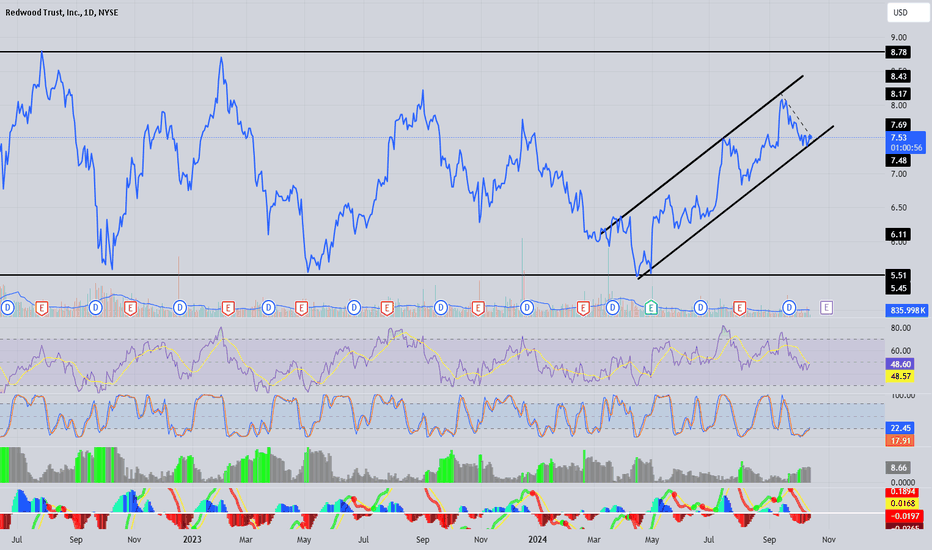Screen dimensions: 932x550
Task: Open the earnings marker for August 2024
Action: point(739,307)
